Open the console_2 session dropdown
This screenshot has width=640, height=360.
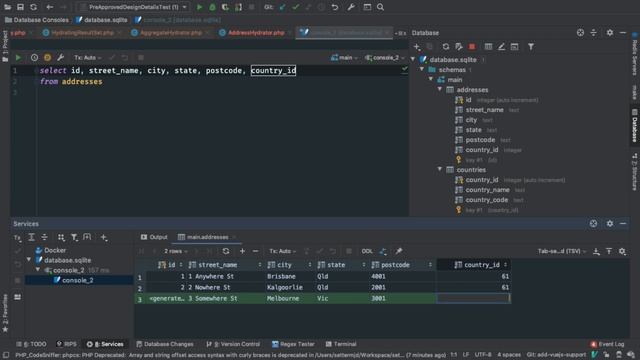click(384, 58)
